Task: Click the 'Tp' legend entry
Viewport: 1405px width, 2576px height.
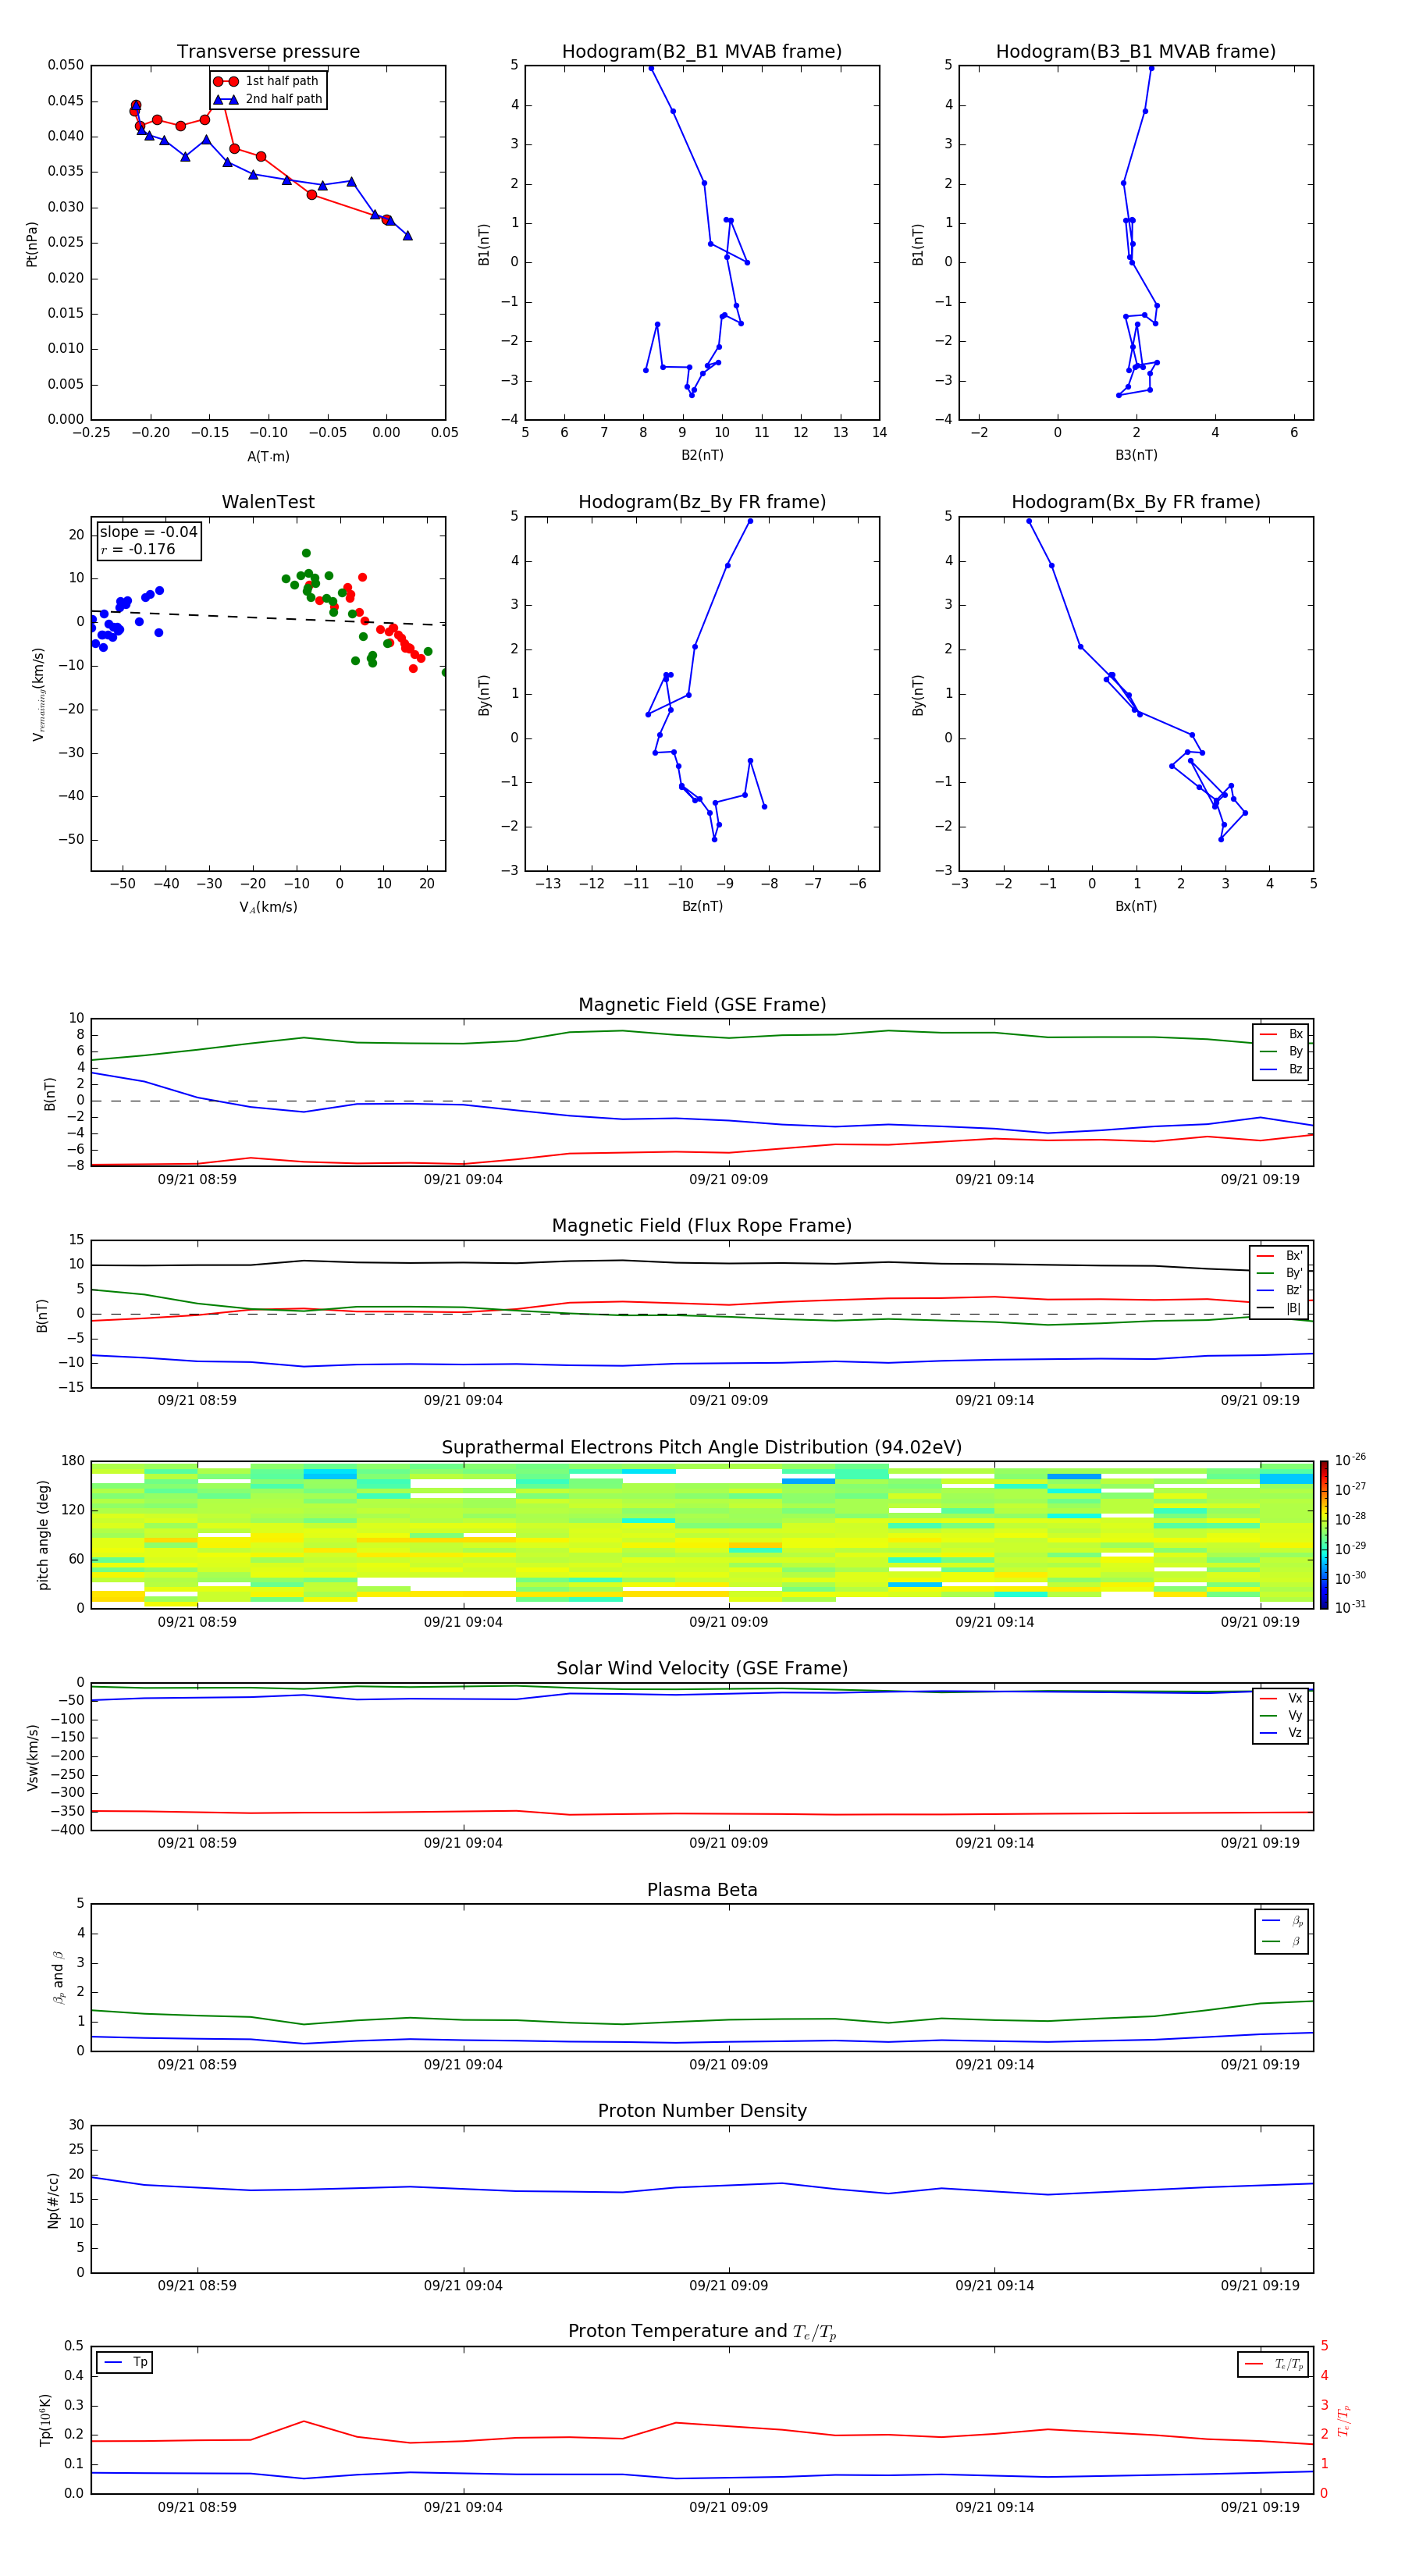Action: point(125,2362)
